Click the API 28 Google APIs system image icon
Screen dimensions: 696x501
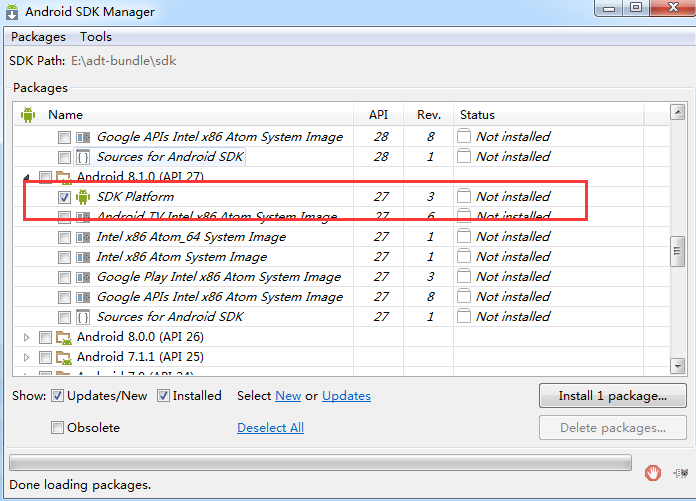pyautogui.click(x=83, y=137)
